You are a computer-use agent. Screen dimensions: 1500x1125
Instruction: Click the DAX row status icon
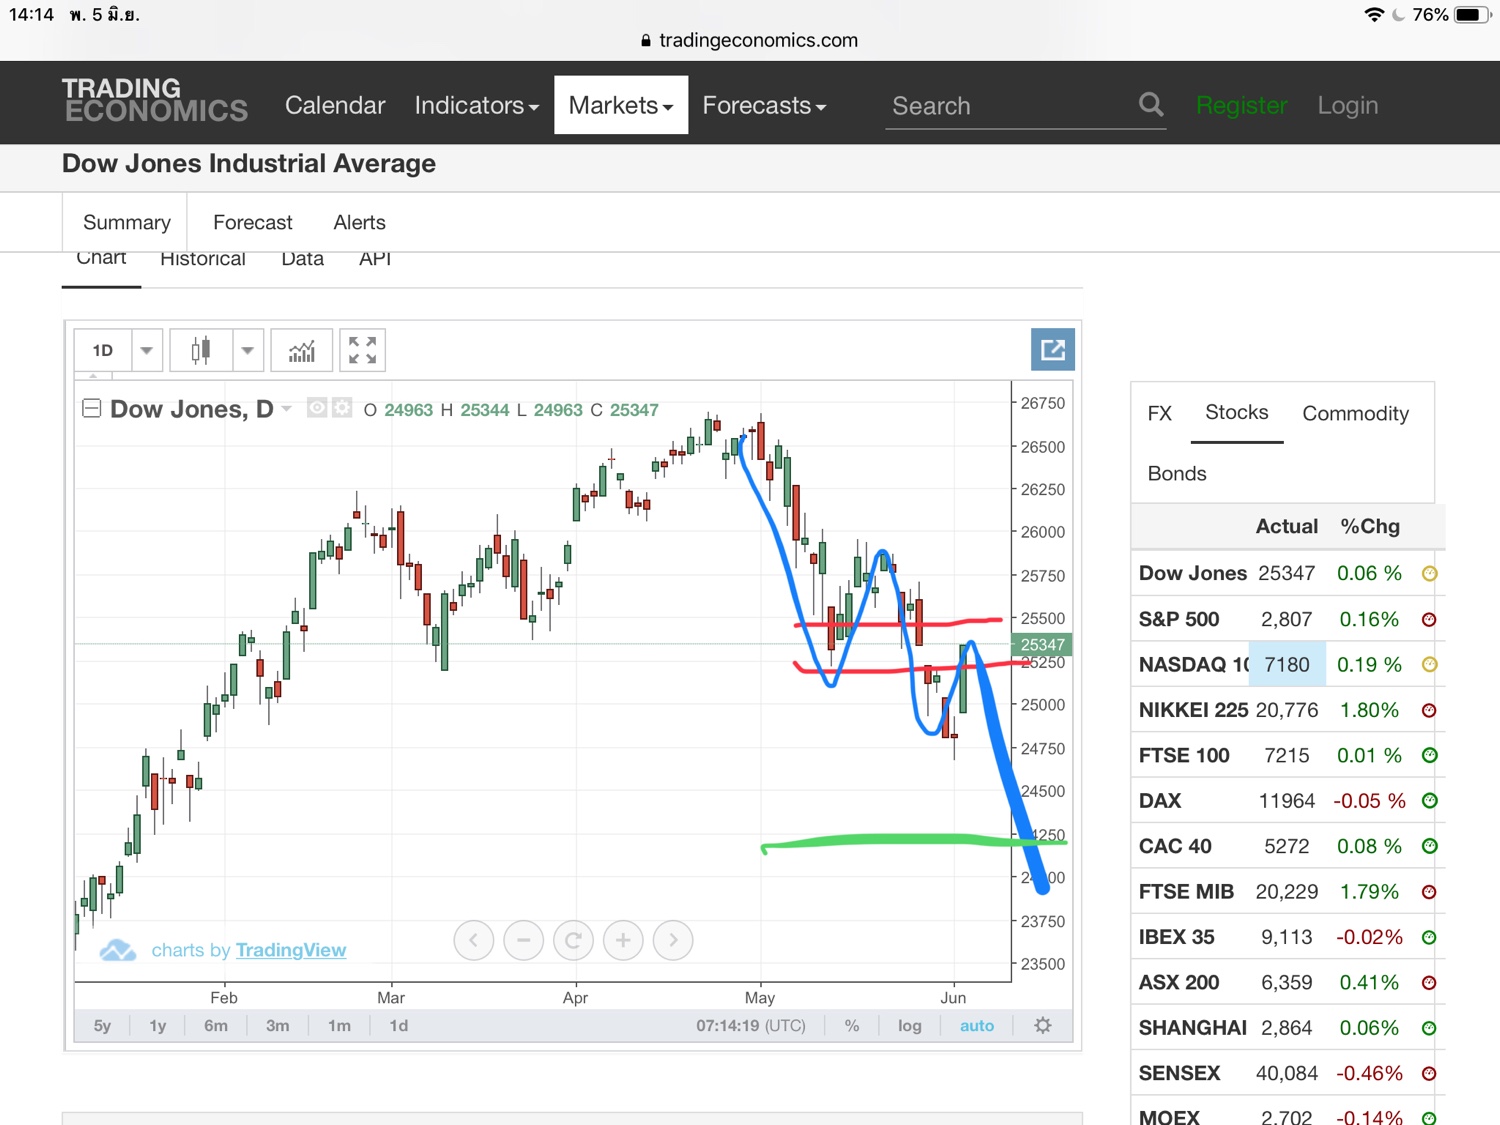(x=1430, y=801)
